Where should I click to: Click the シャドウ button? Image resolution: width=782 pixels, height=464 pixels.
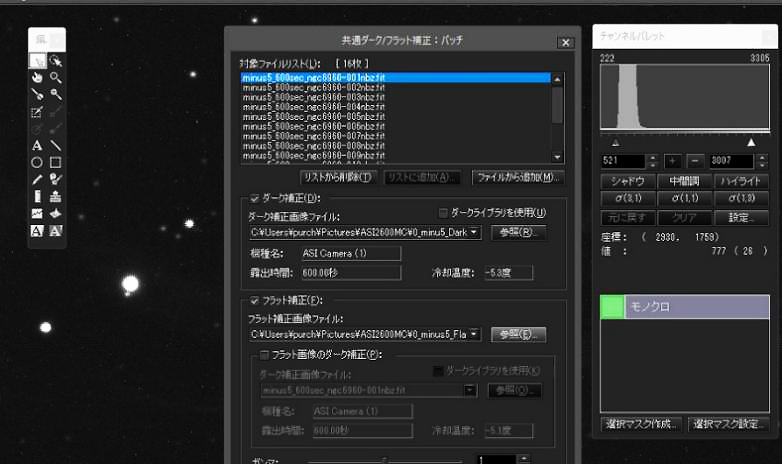pos(628,181)
